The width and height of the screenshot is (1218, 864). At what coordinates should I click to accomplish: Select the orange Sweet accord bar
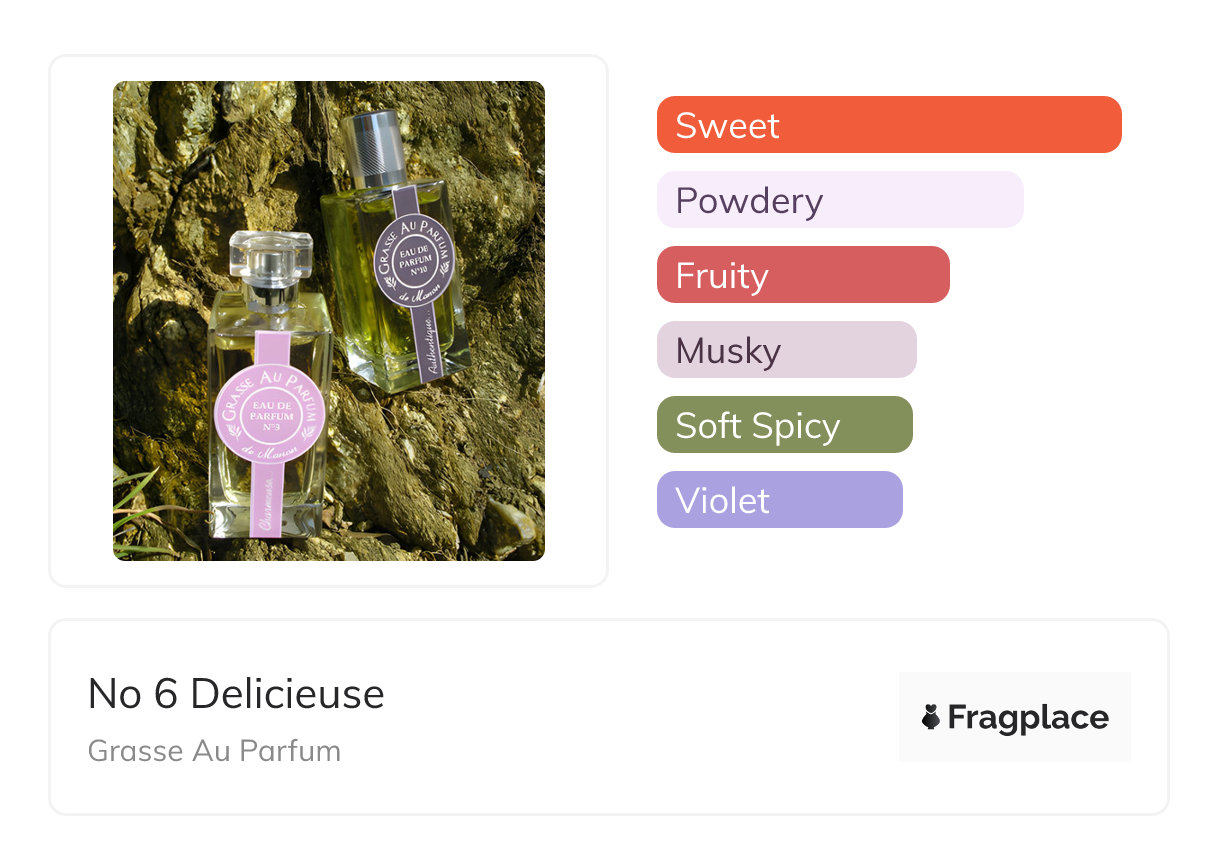(888, 125)
